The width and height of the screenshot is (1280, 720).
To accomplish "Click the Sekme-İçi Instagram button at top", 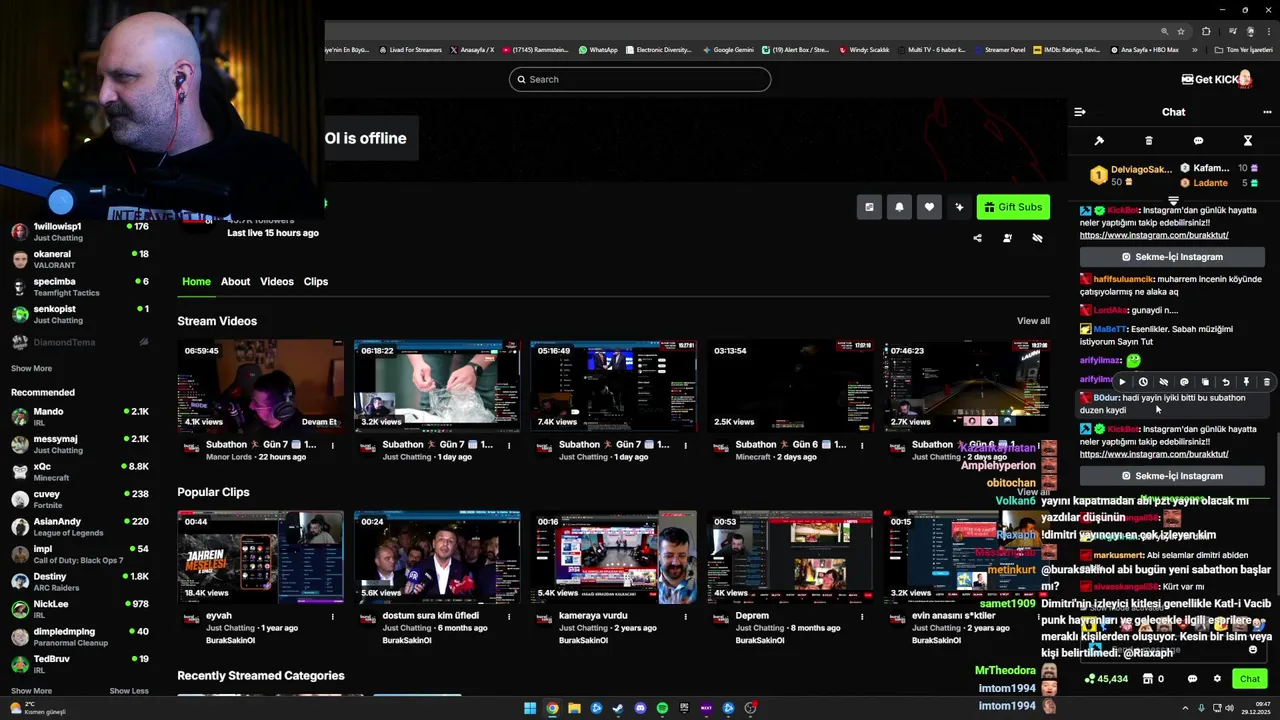I will 1172,257.
